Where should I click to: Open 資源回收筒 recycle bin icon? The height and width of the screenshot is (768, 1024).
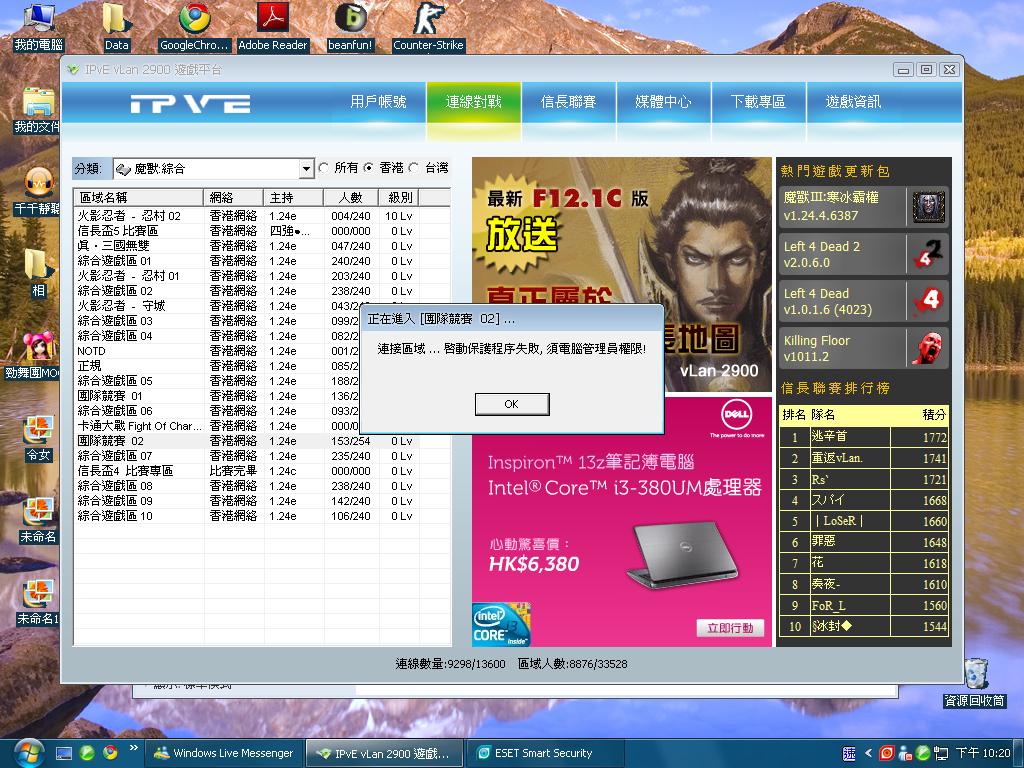(976, 682)
